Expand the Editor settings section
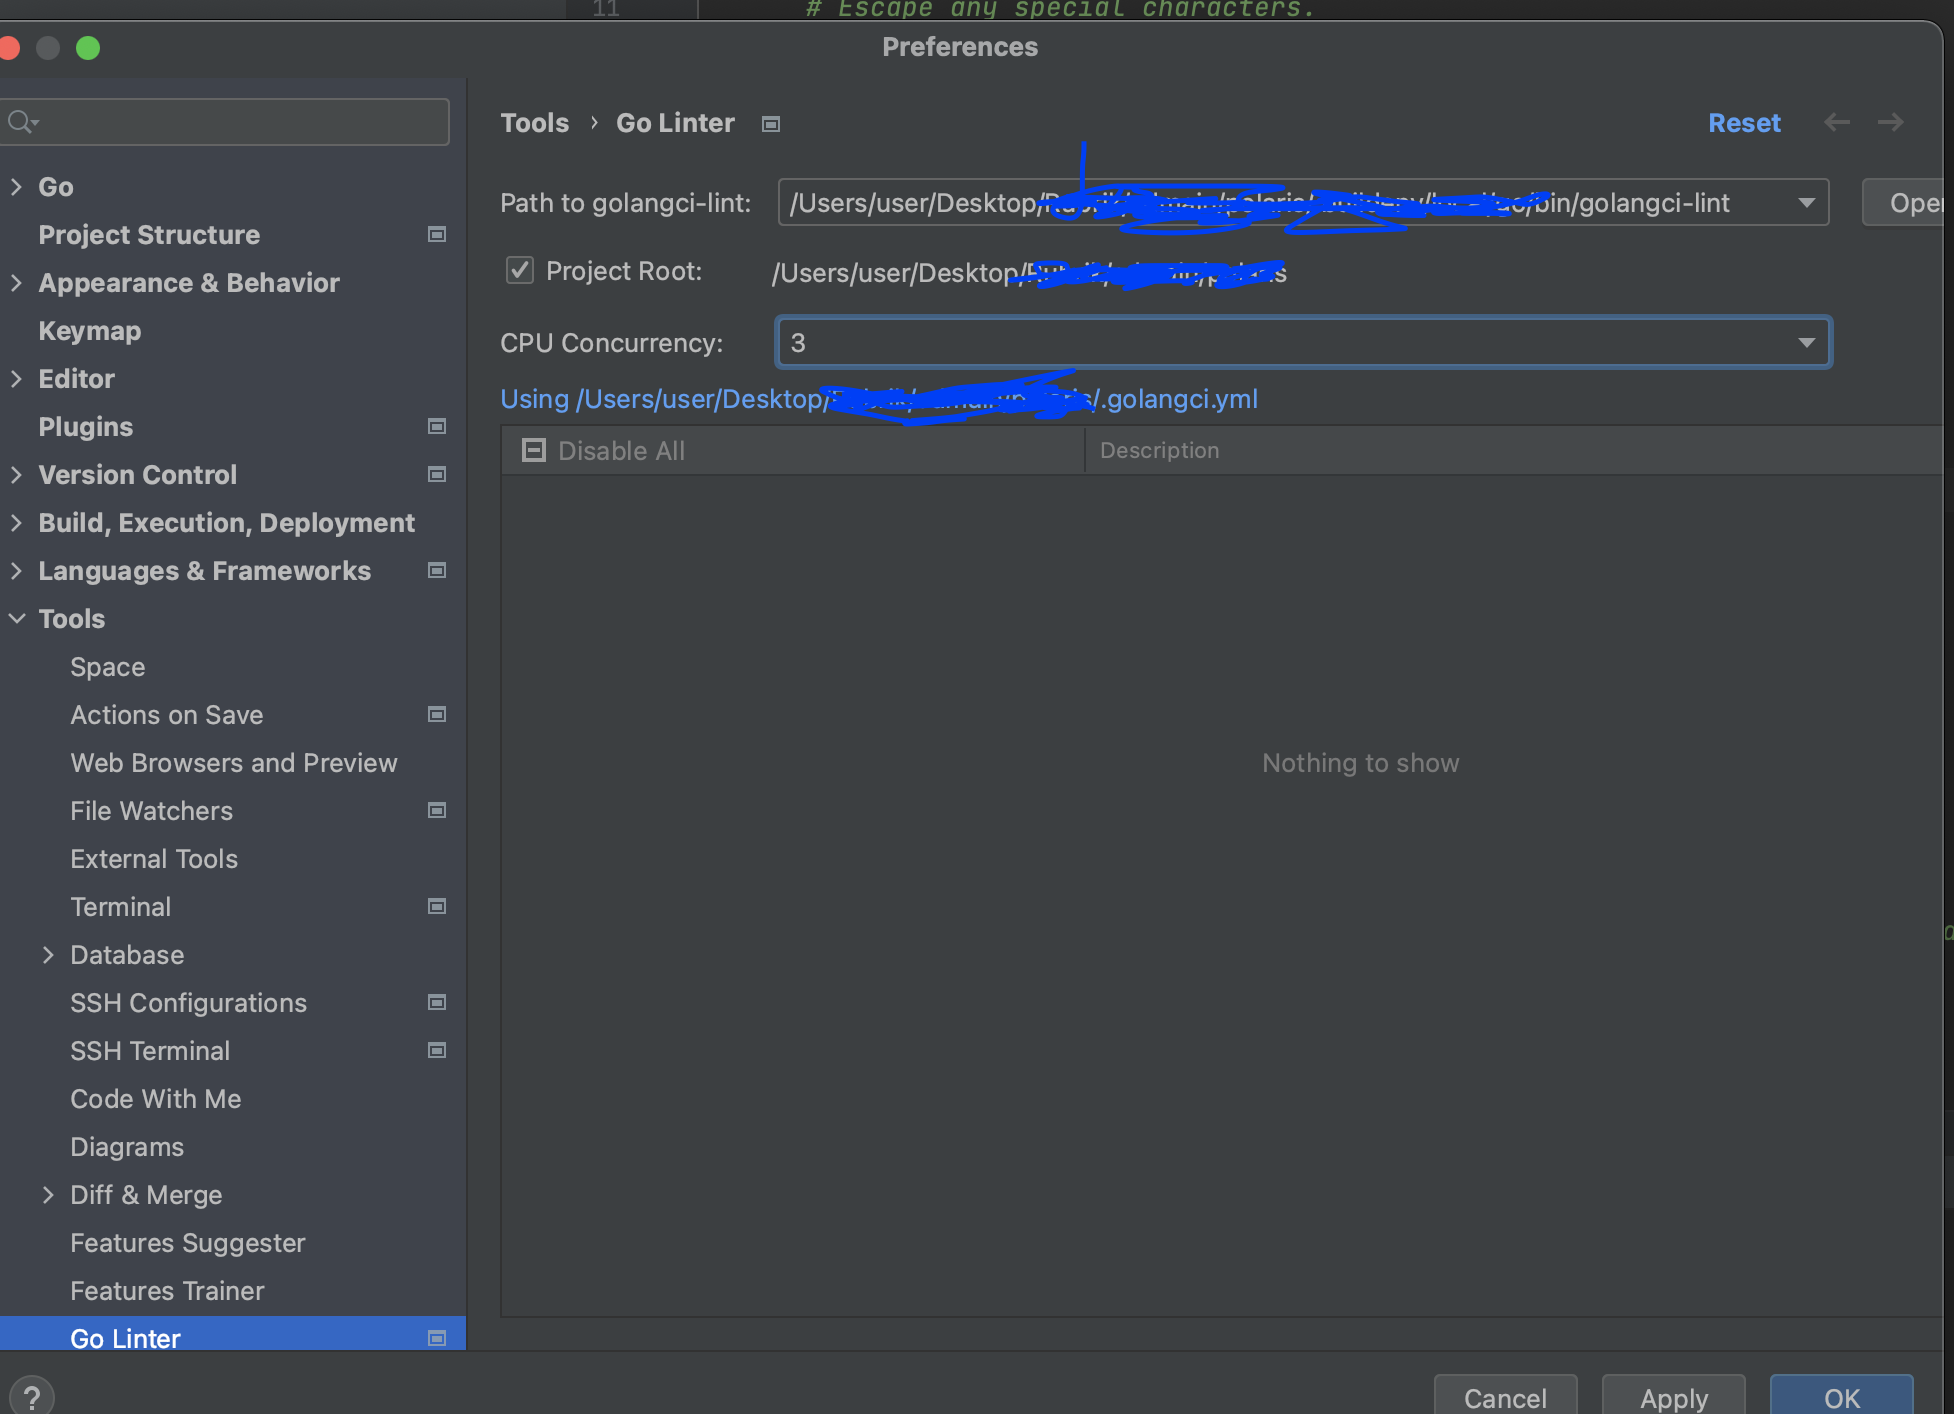1954x1414 pixels. 17,378
